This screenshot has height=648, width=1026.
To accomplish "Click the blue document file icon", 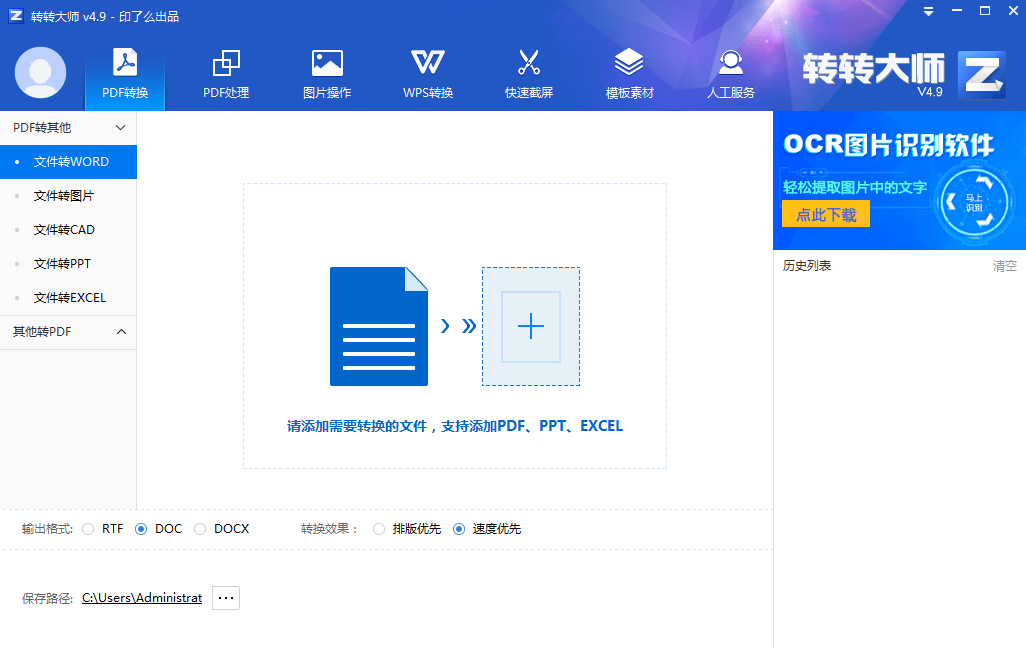I will coord(379,326).
